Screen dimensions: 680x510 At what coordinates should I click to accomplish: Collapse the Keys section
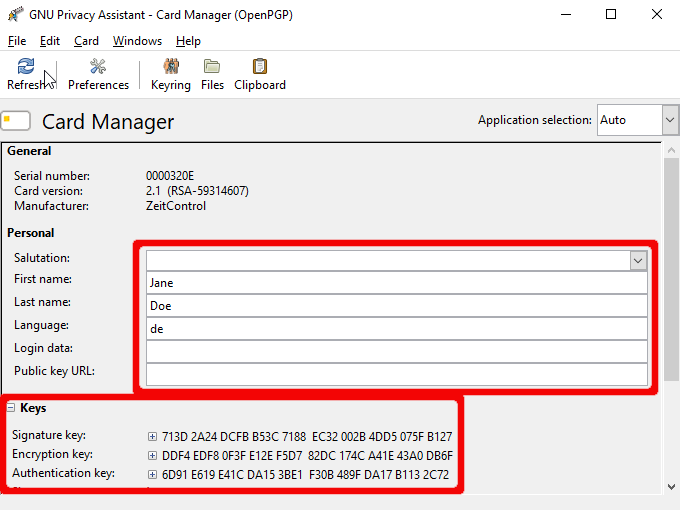(x=10, y=408)
